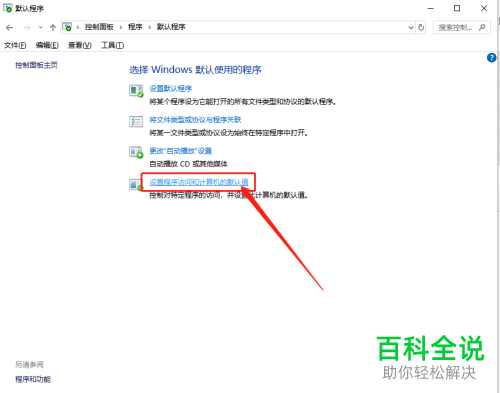Open 程序和功能 under 另请参阅
This screenshot has width=500, height=393.
click(x=33, y=379)
